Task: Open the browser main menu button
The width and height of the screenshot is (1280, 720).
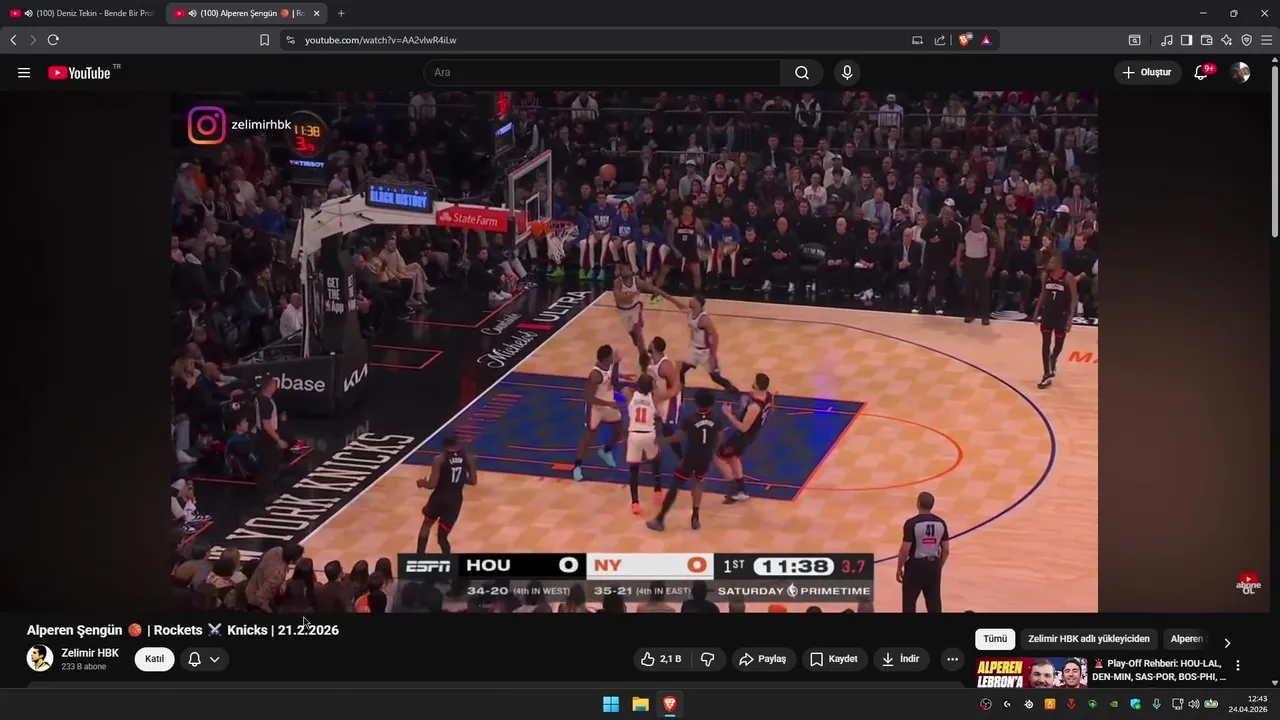Action: [x=1267, y=40]
